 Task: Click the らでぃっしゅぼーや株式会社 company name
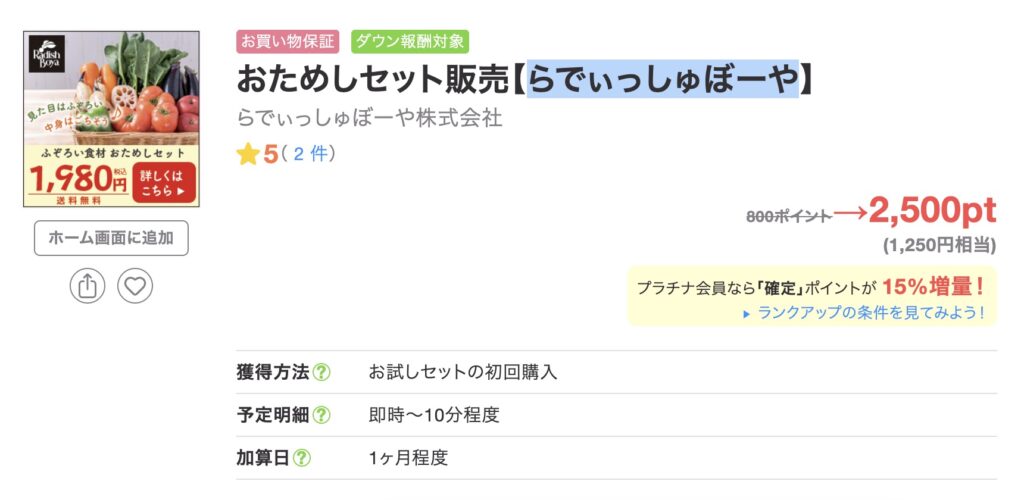[369, 117]
